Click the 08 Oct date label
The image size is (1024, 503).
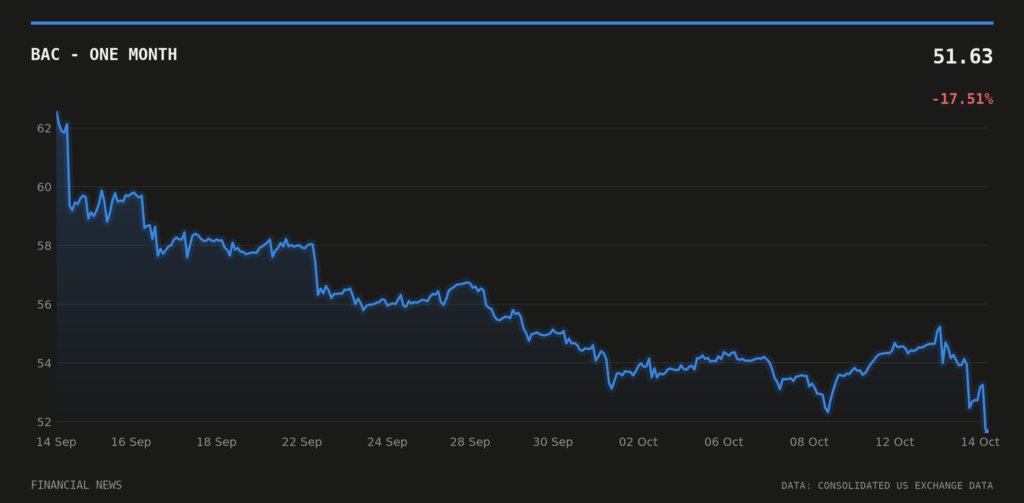click(809, 442)
